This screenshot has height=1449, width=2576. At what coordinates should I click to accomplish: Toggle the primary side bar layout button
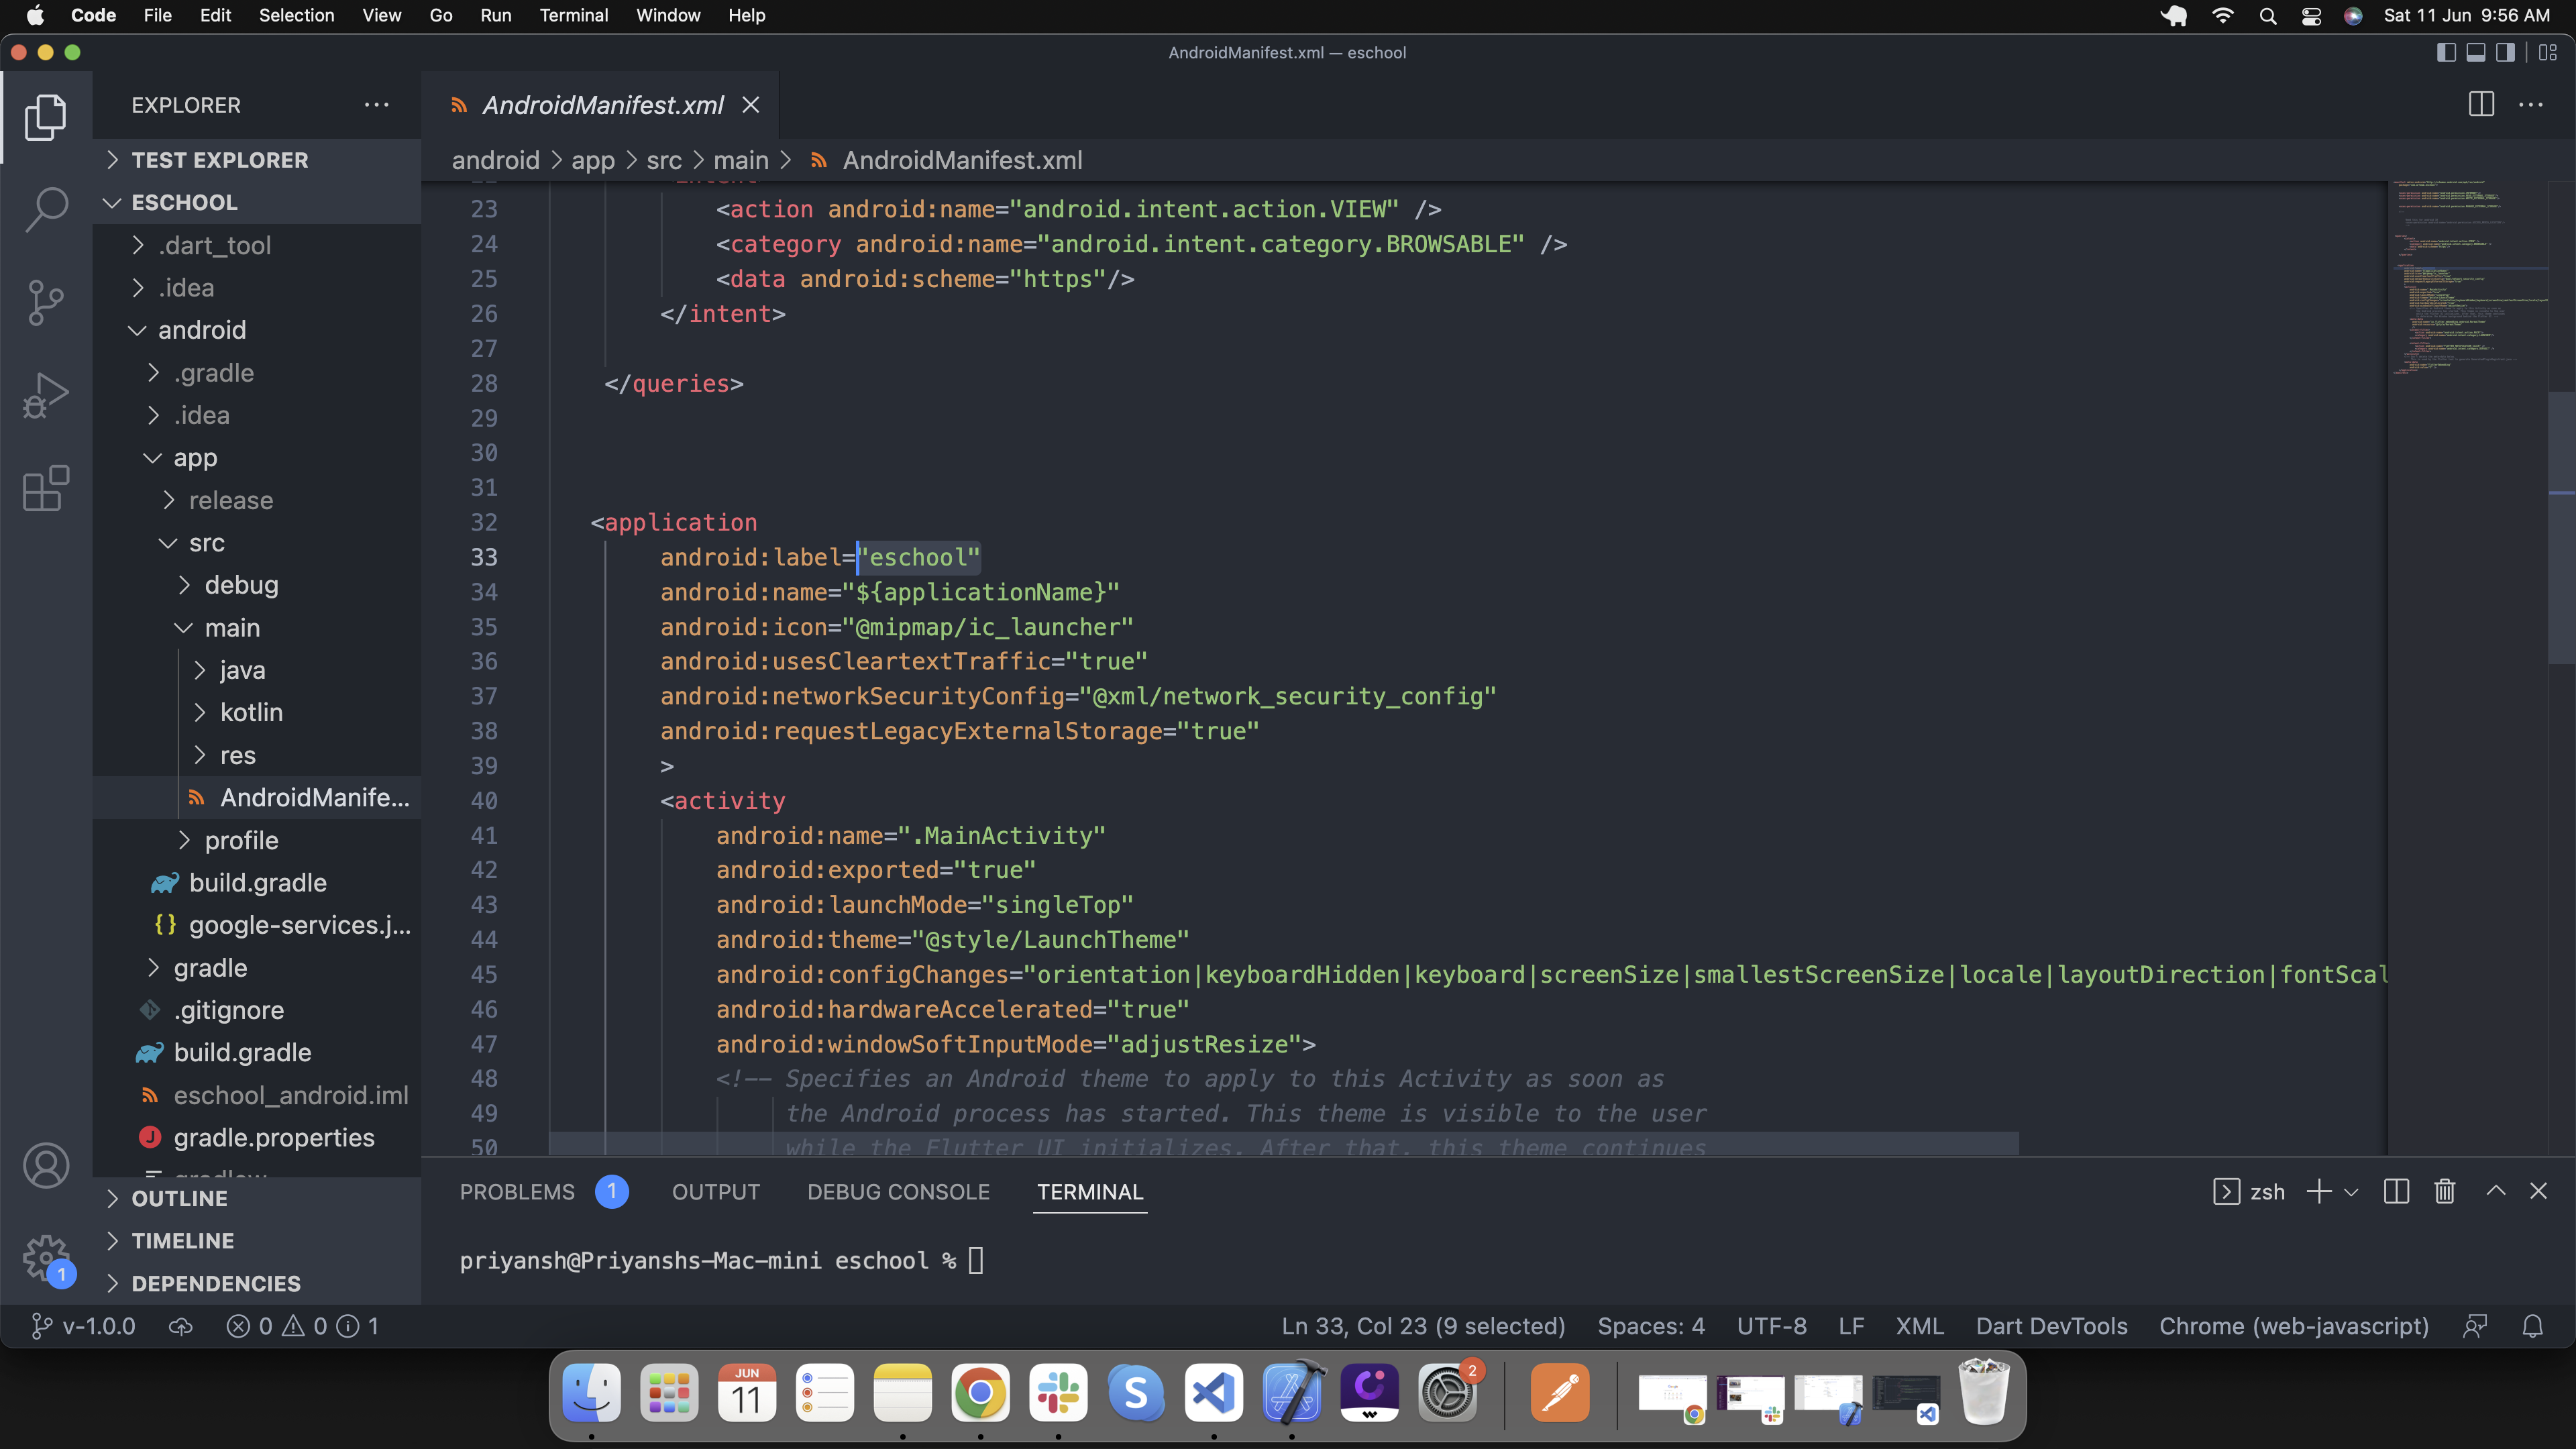tap(2446, 53)
